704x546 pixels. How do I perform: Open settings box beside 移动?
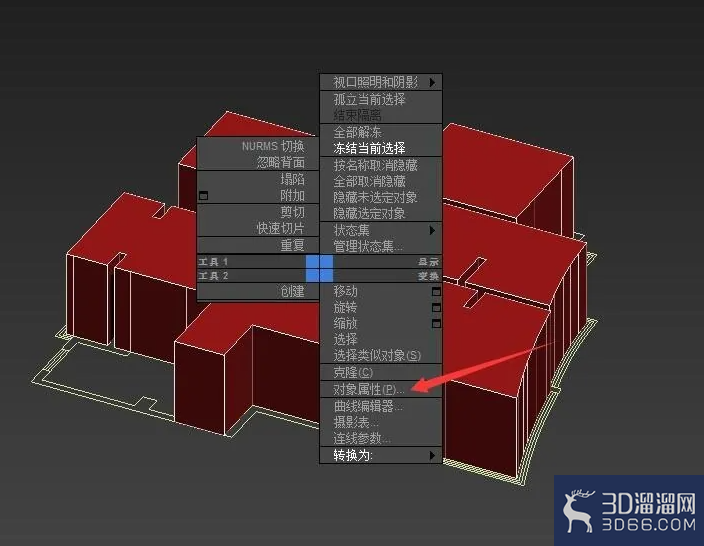[x=436, y=292]
